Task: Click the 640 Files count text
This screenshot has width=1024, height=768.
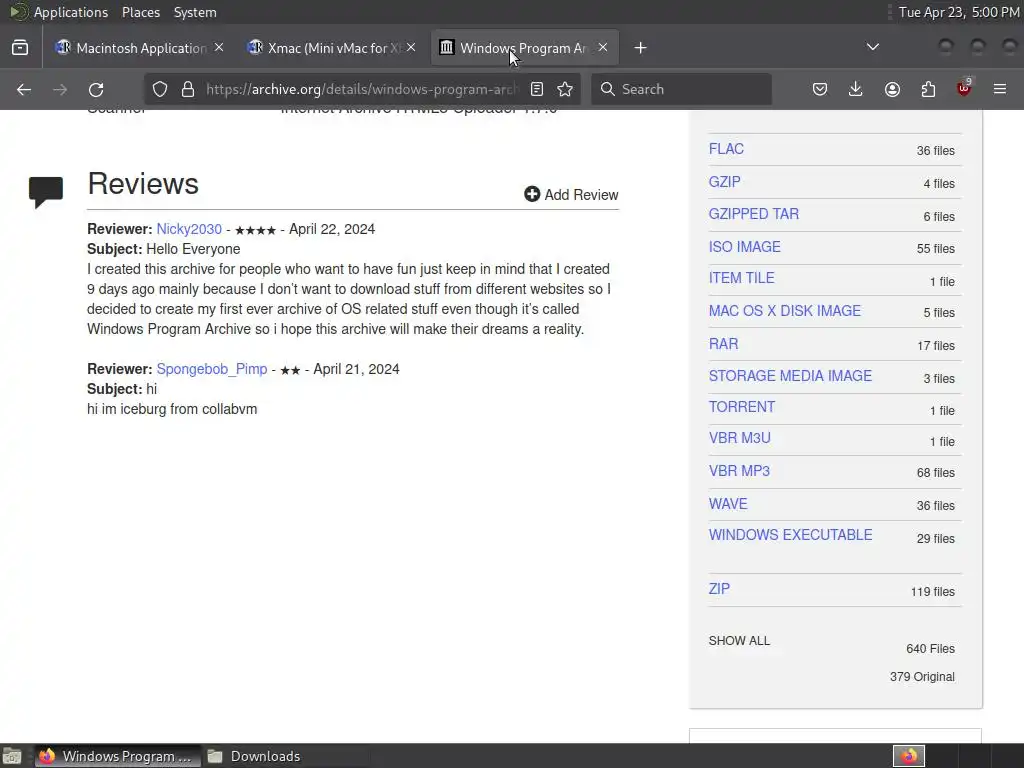Action: point(930,648)
